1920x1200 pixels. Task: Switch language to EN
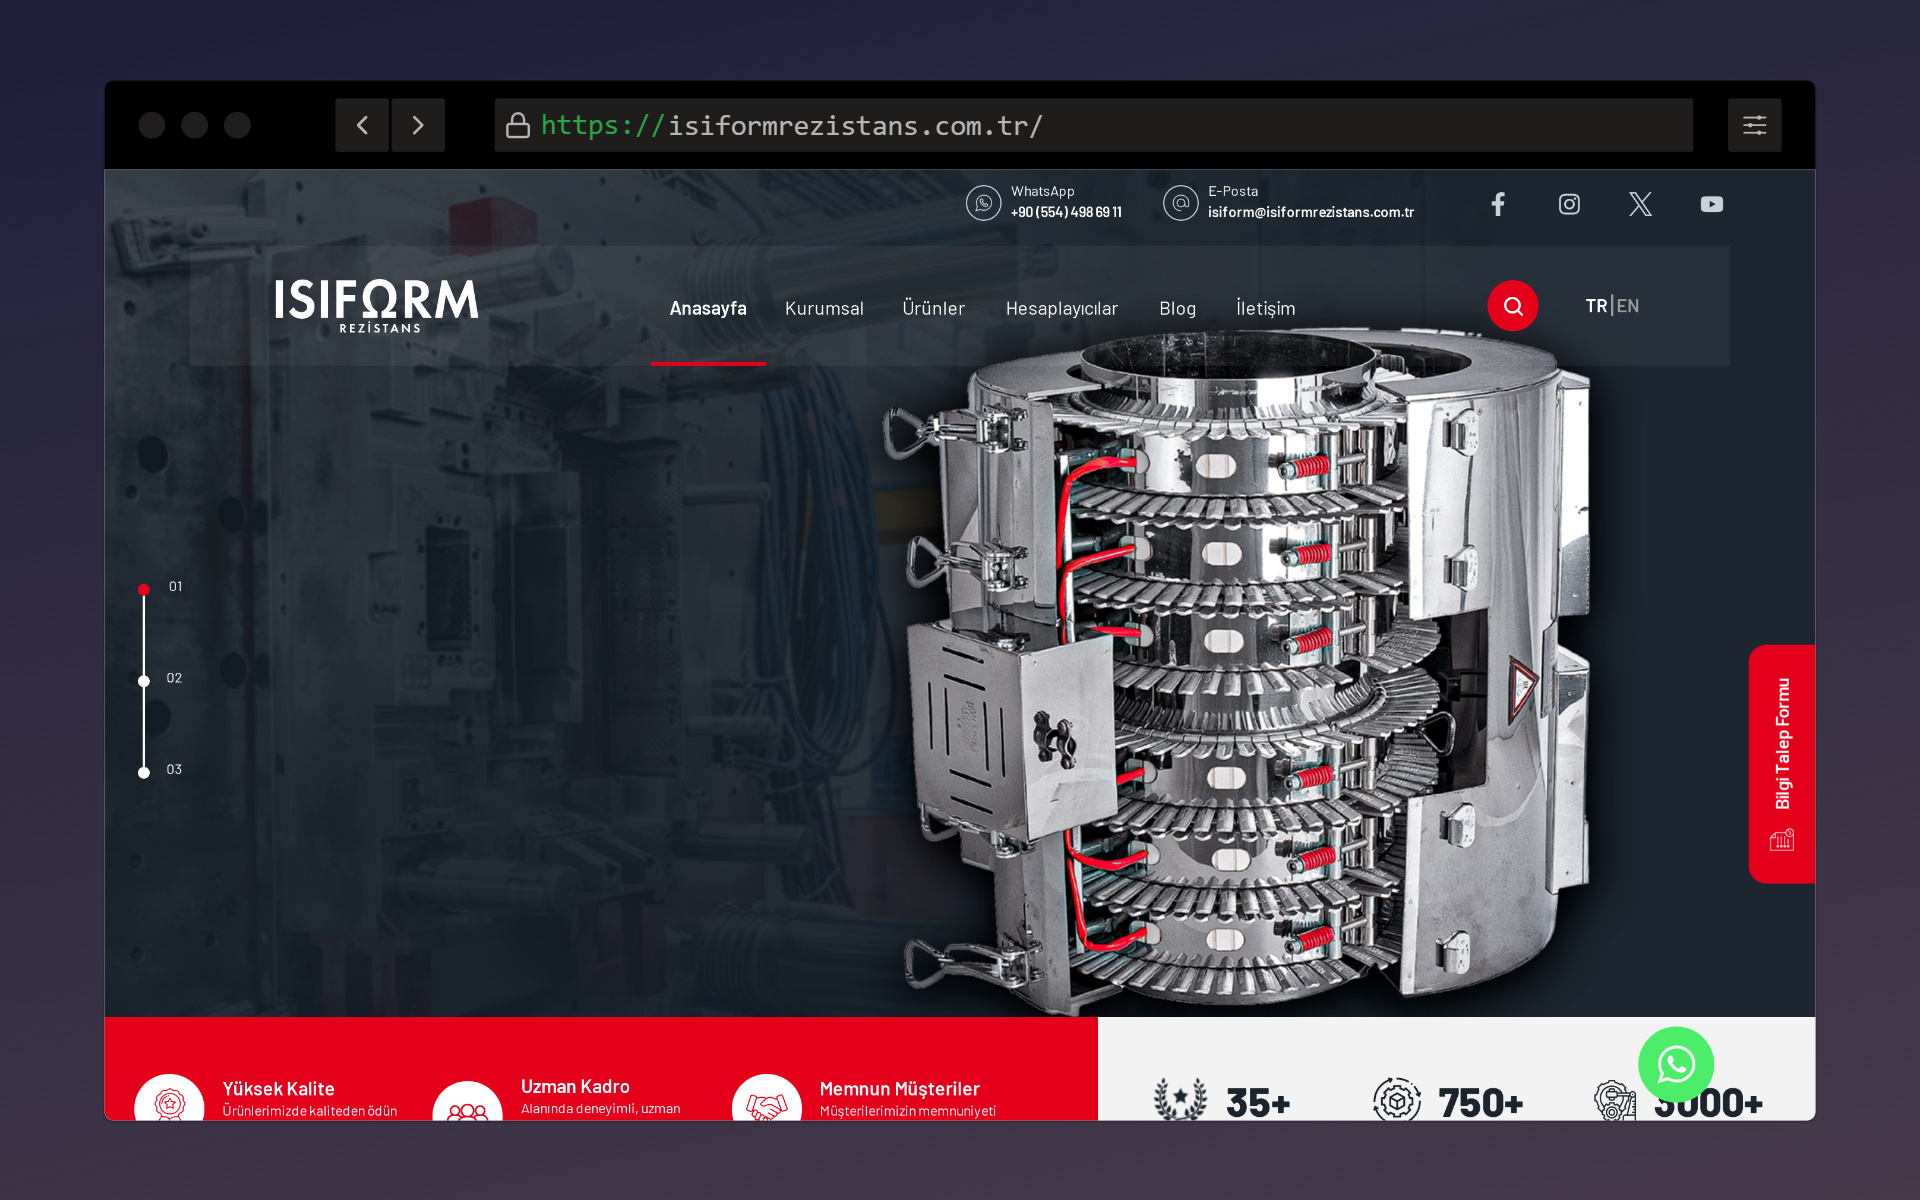(x=1628, y=306)
